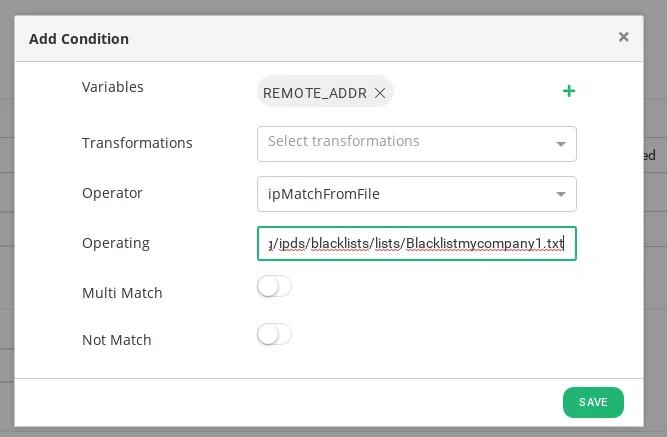The image size is (667, 437).
Task: Click the Operator field label
Action: 112,193
